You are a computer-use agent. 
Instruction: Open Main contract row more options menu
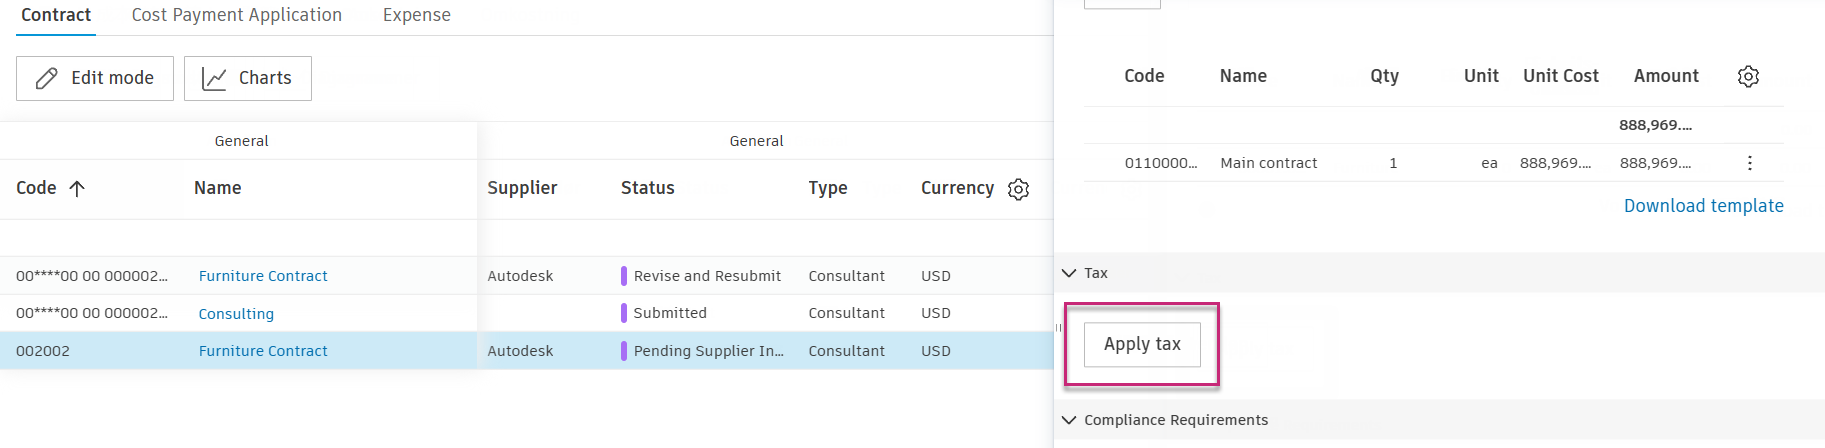pos(1749,163)
